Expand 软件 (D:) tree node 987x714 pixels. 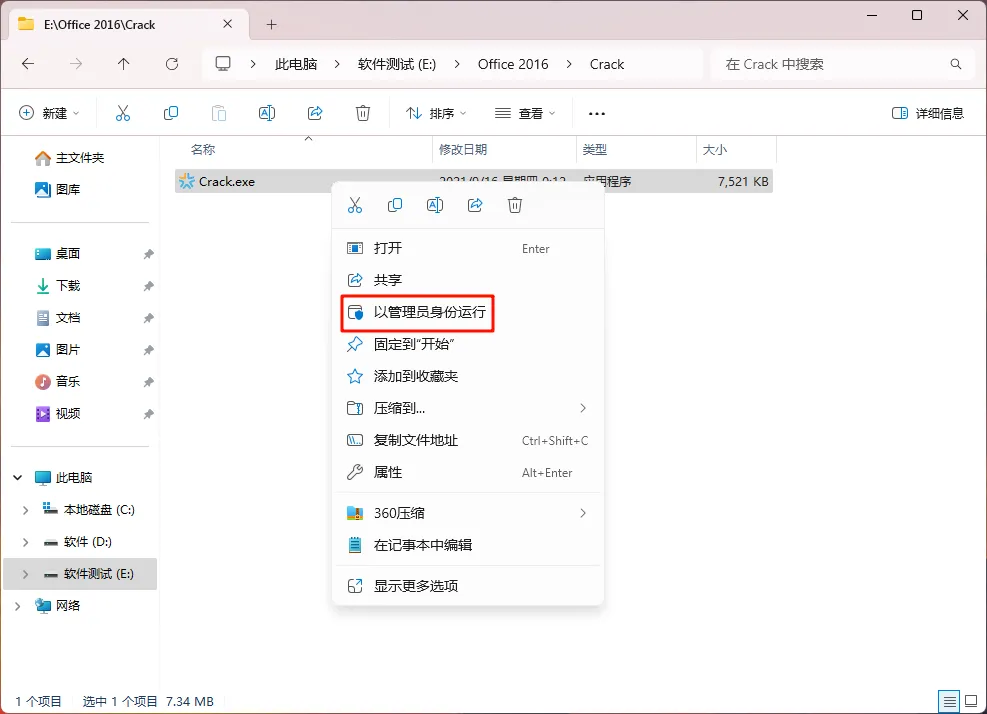coord(26,542)
